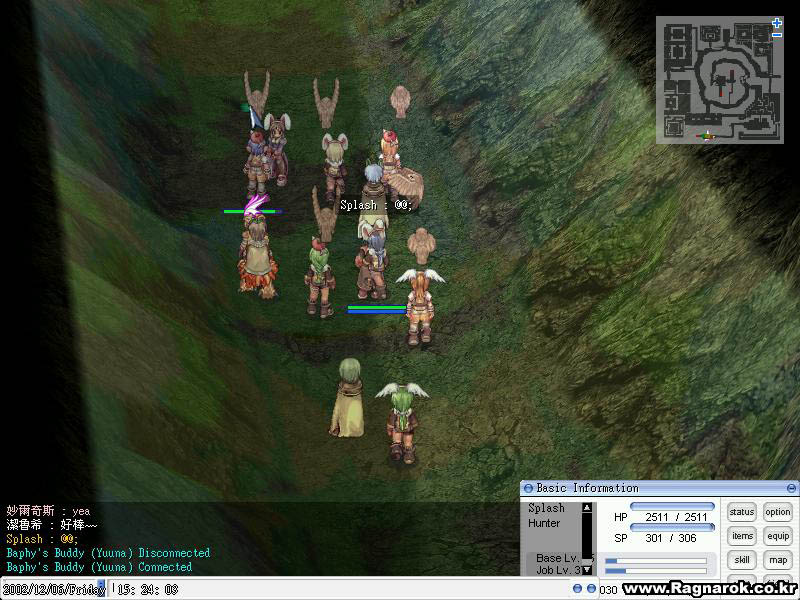The width and height of the screenshot is (800, 600).
Task: Zoom out the minimap with the minus icon
Action: coord(777,35)
